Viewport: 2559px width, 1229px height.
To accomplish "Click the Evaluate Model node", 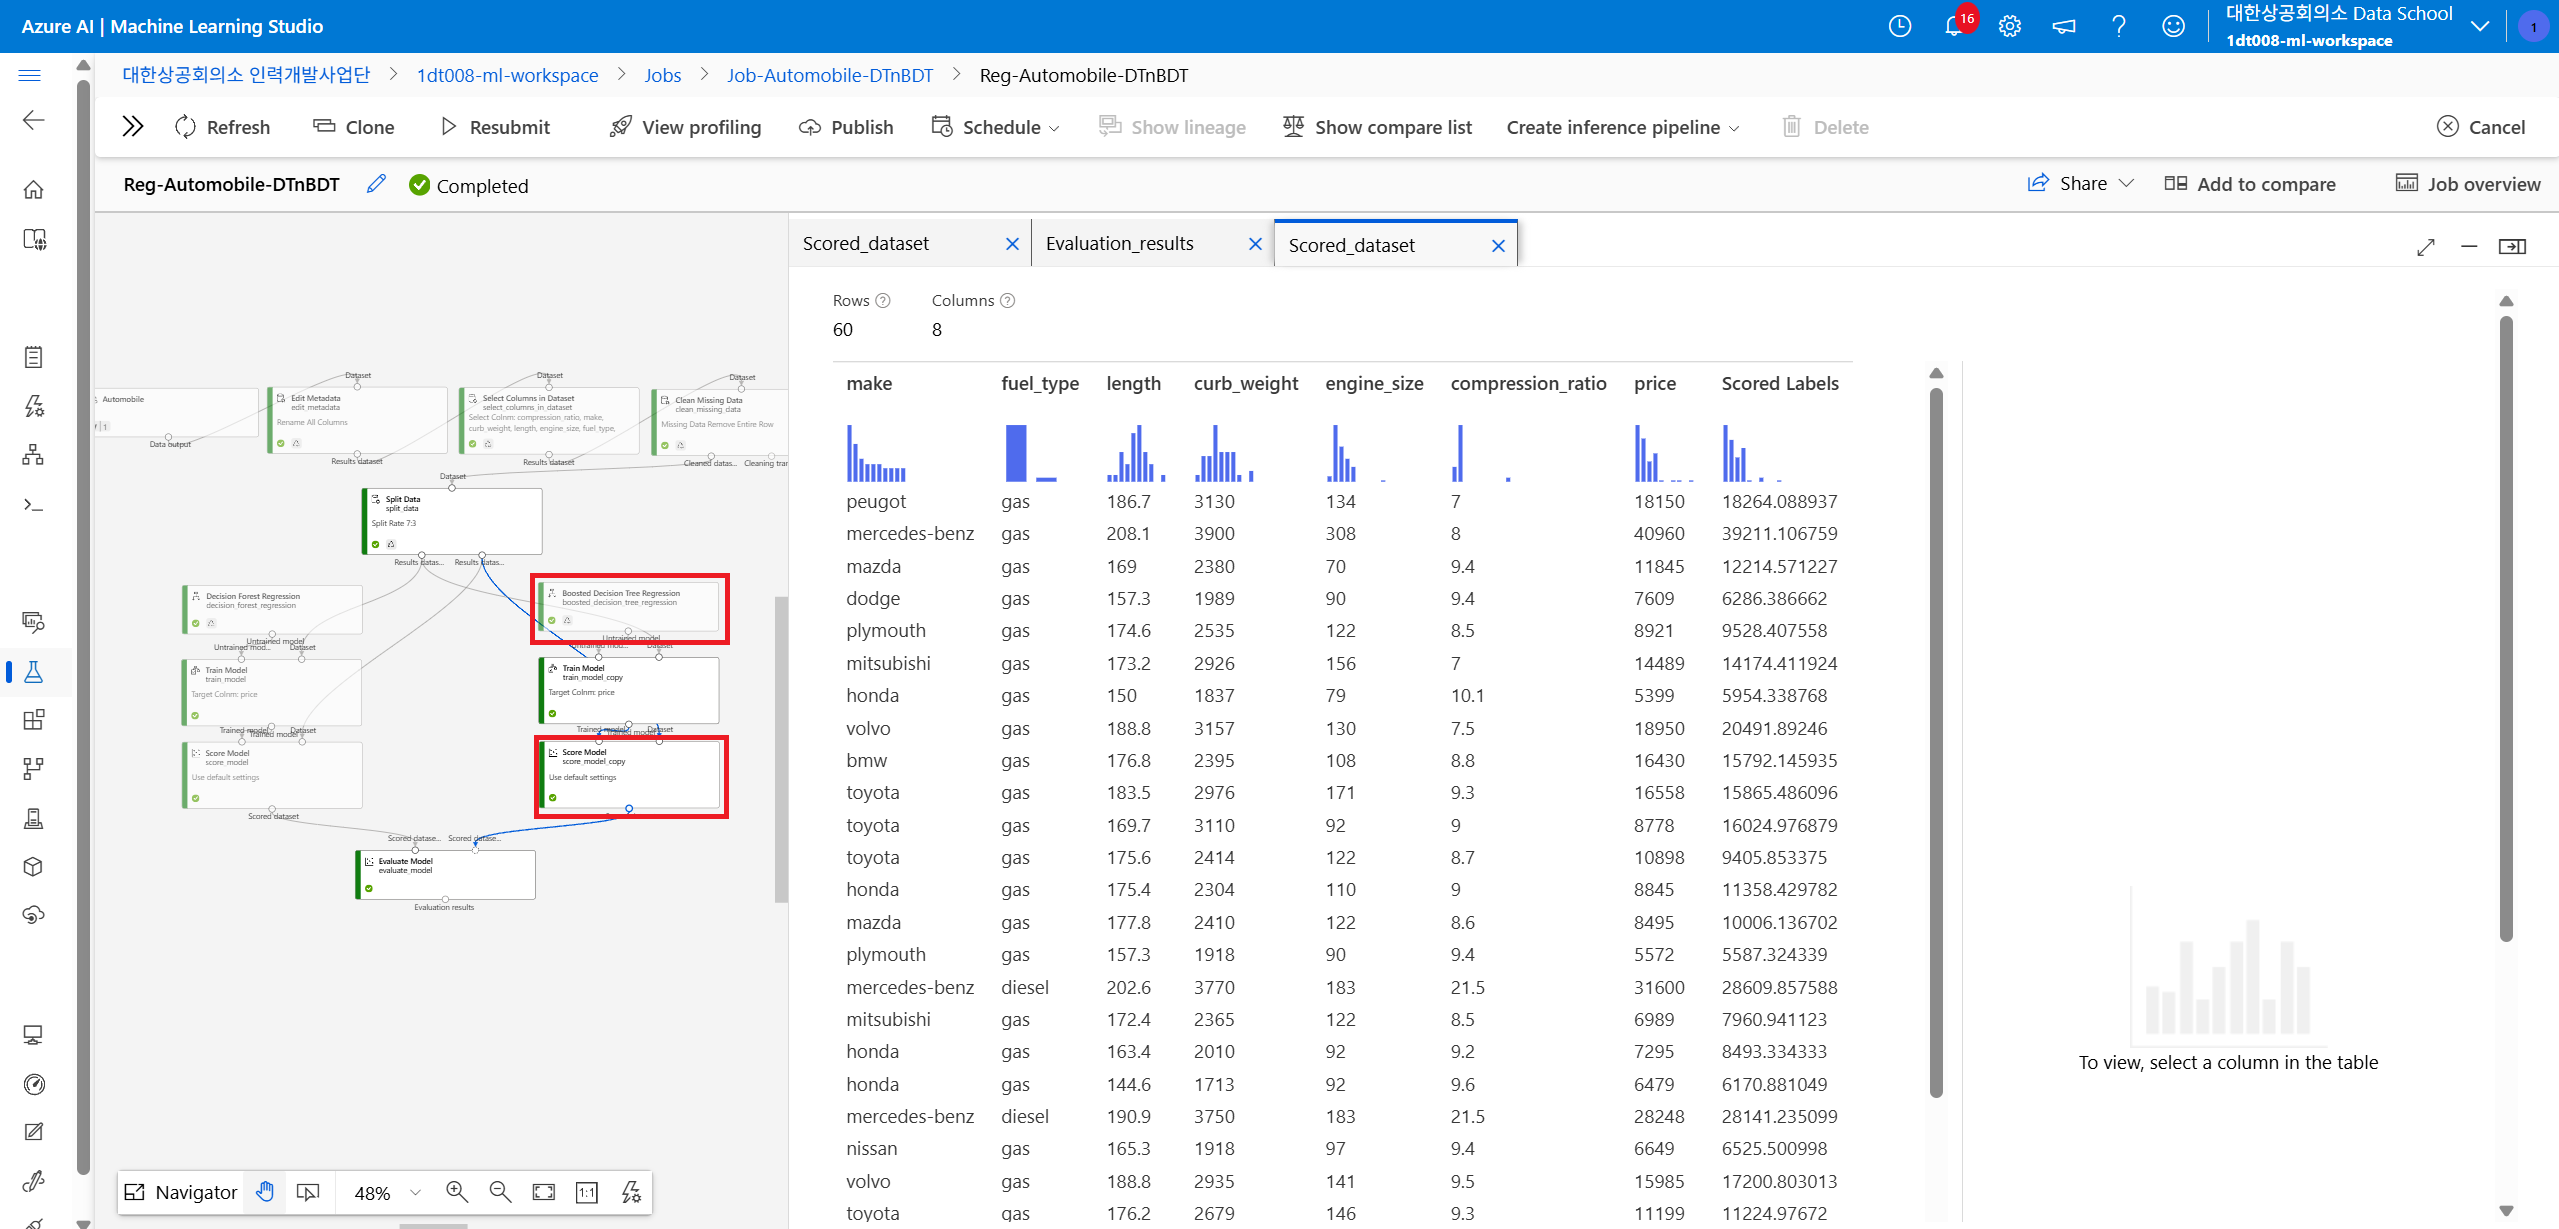I will click(x=446, y=874).
